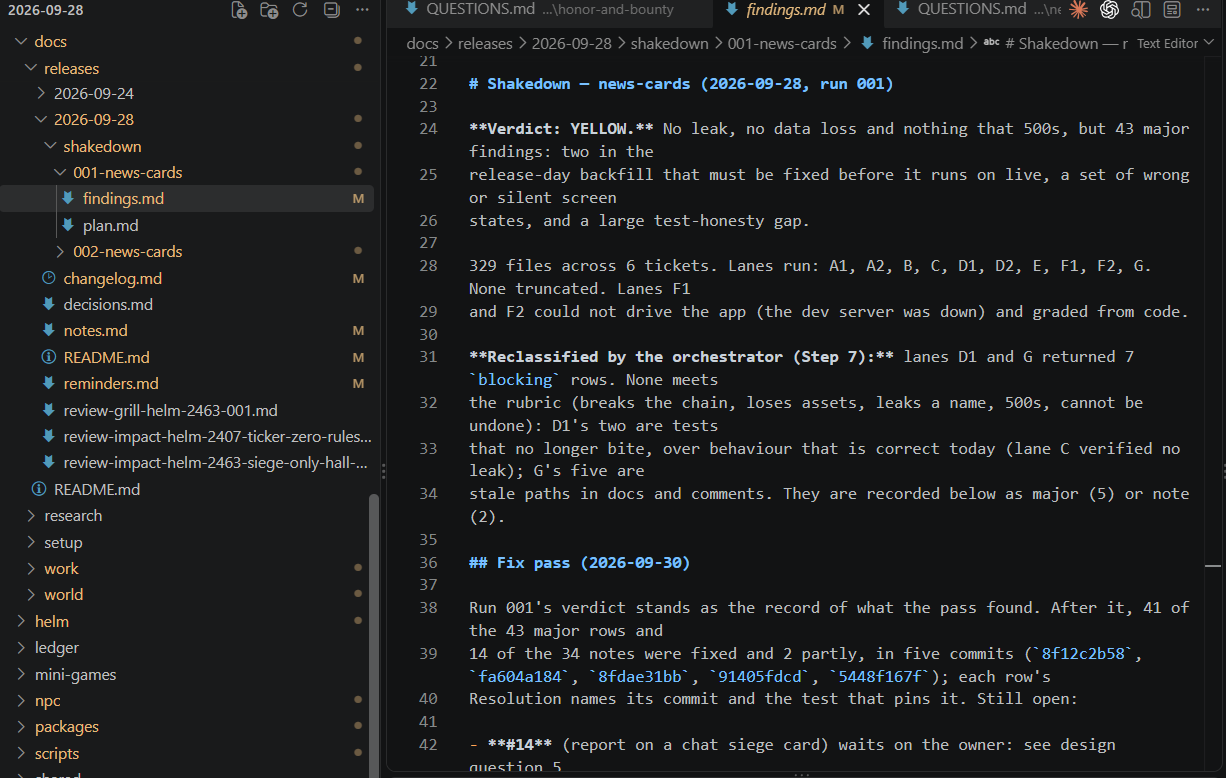Click markdown icon on second QUESTIONS.md tab
The height and width of the screenshot is (778, 1226).
click(903, 10)
